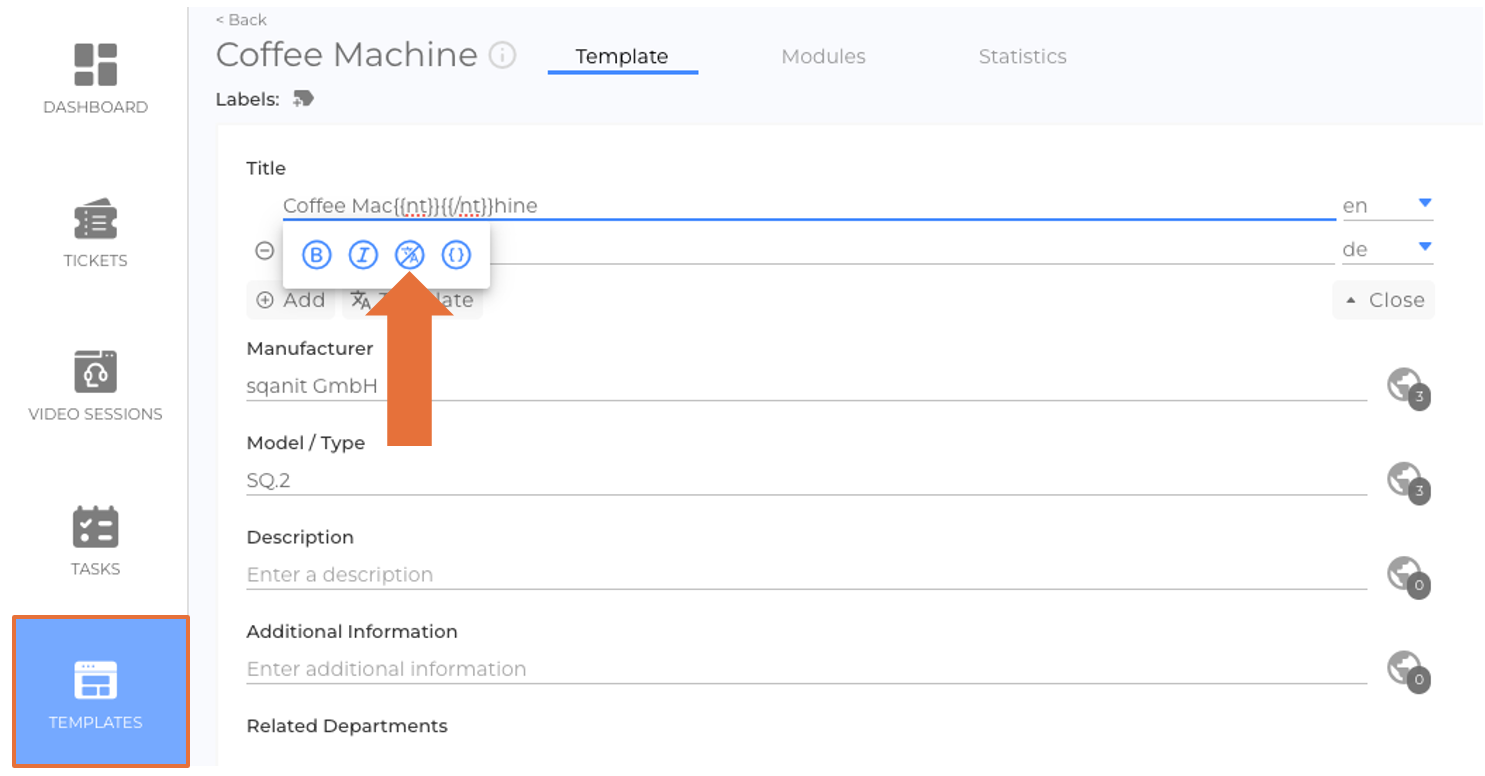Image resolution: width=1485 pixels, height=776 pixels.
Task: Open translations globe for Manufacturer field
Action: coord(1406,386)
